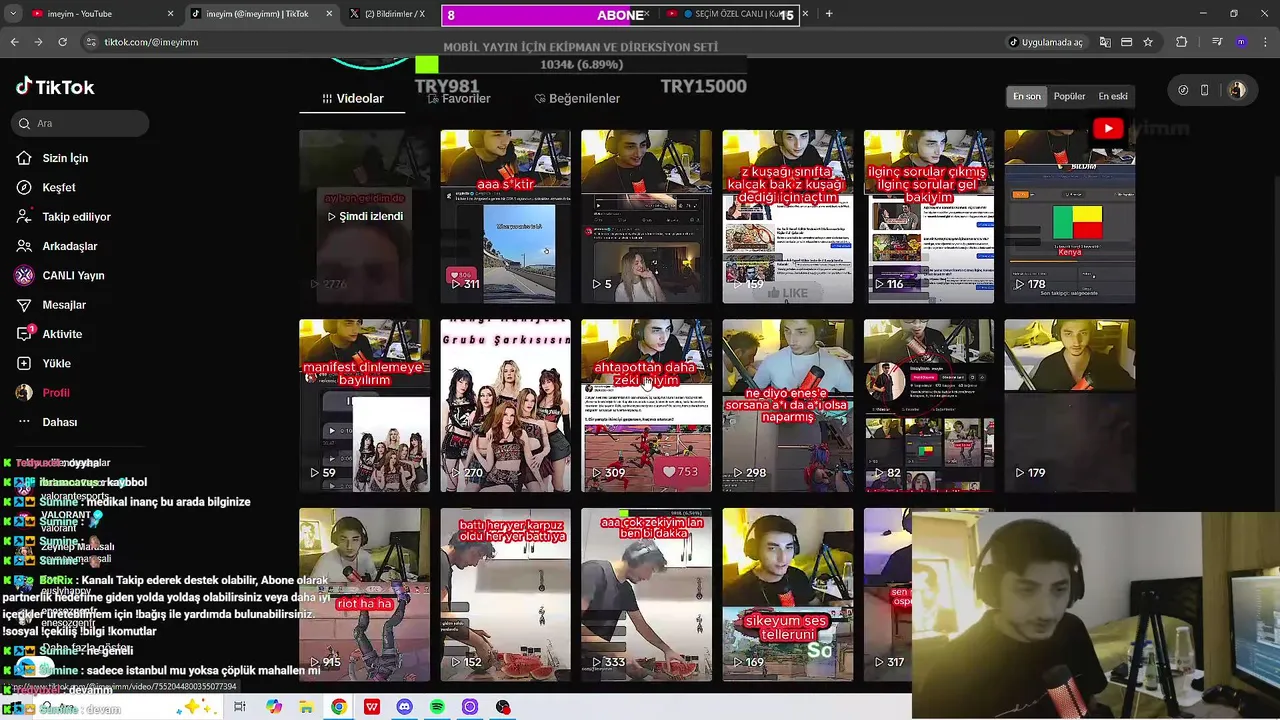Open Mesajlar

click(64, 305)
